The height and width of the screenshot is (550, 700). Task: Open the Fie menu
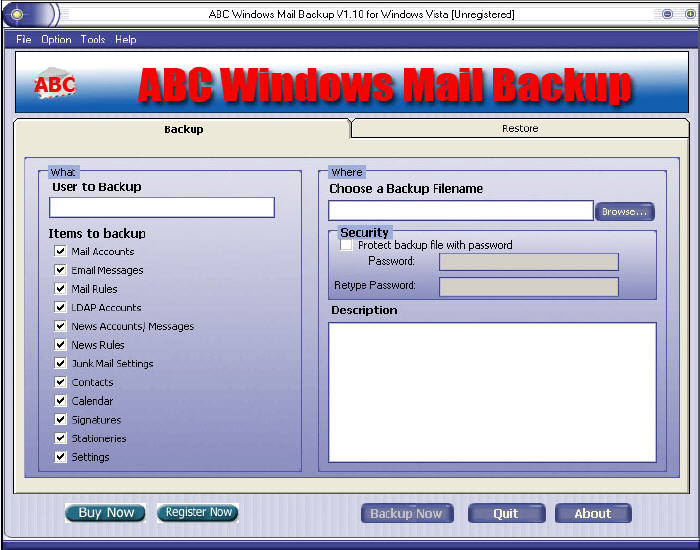pos(24,39)
